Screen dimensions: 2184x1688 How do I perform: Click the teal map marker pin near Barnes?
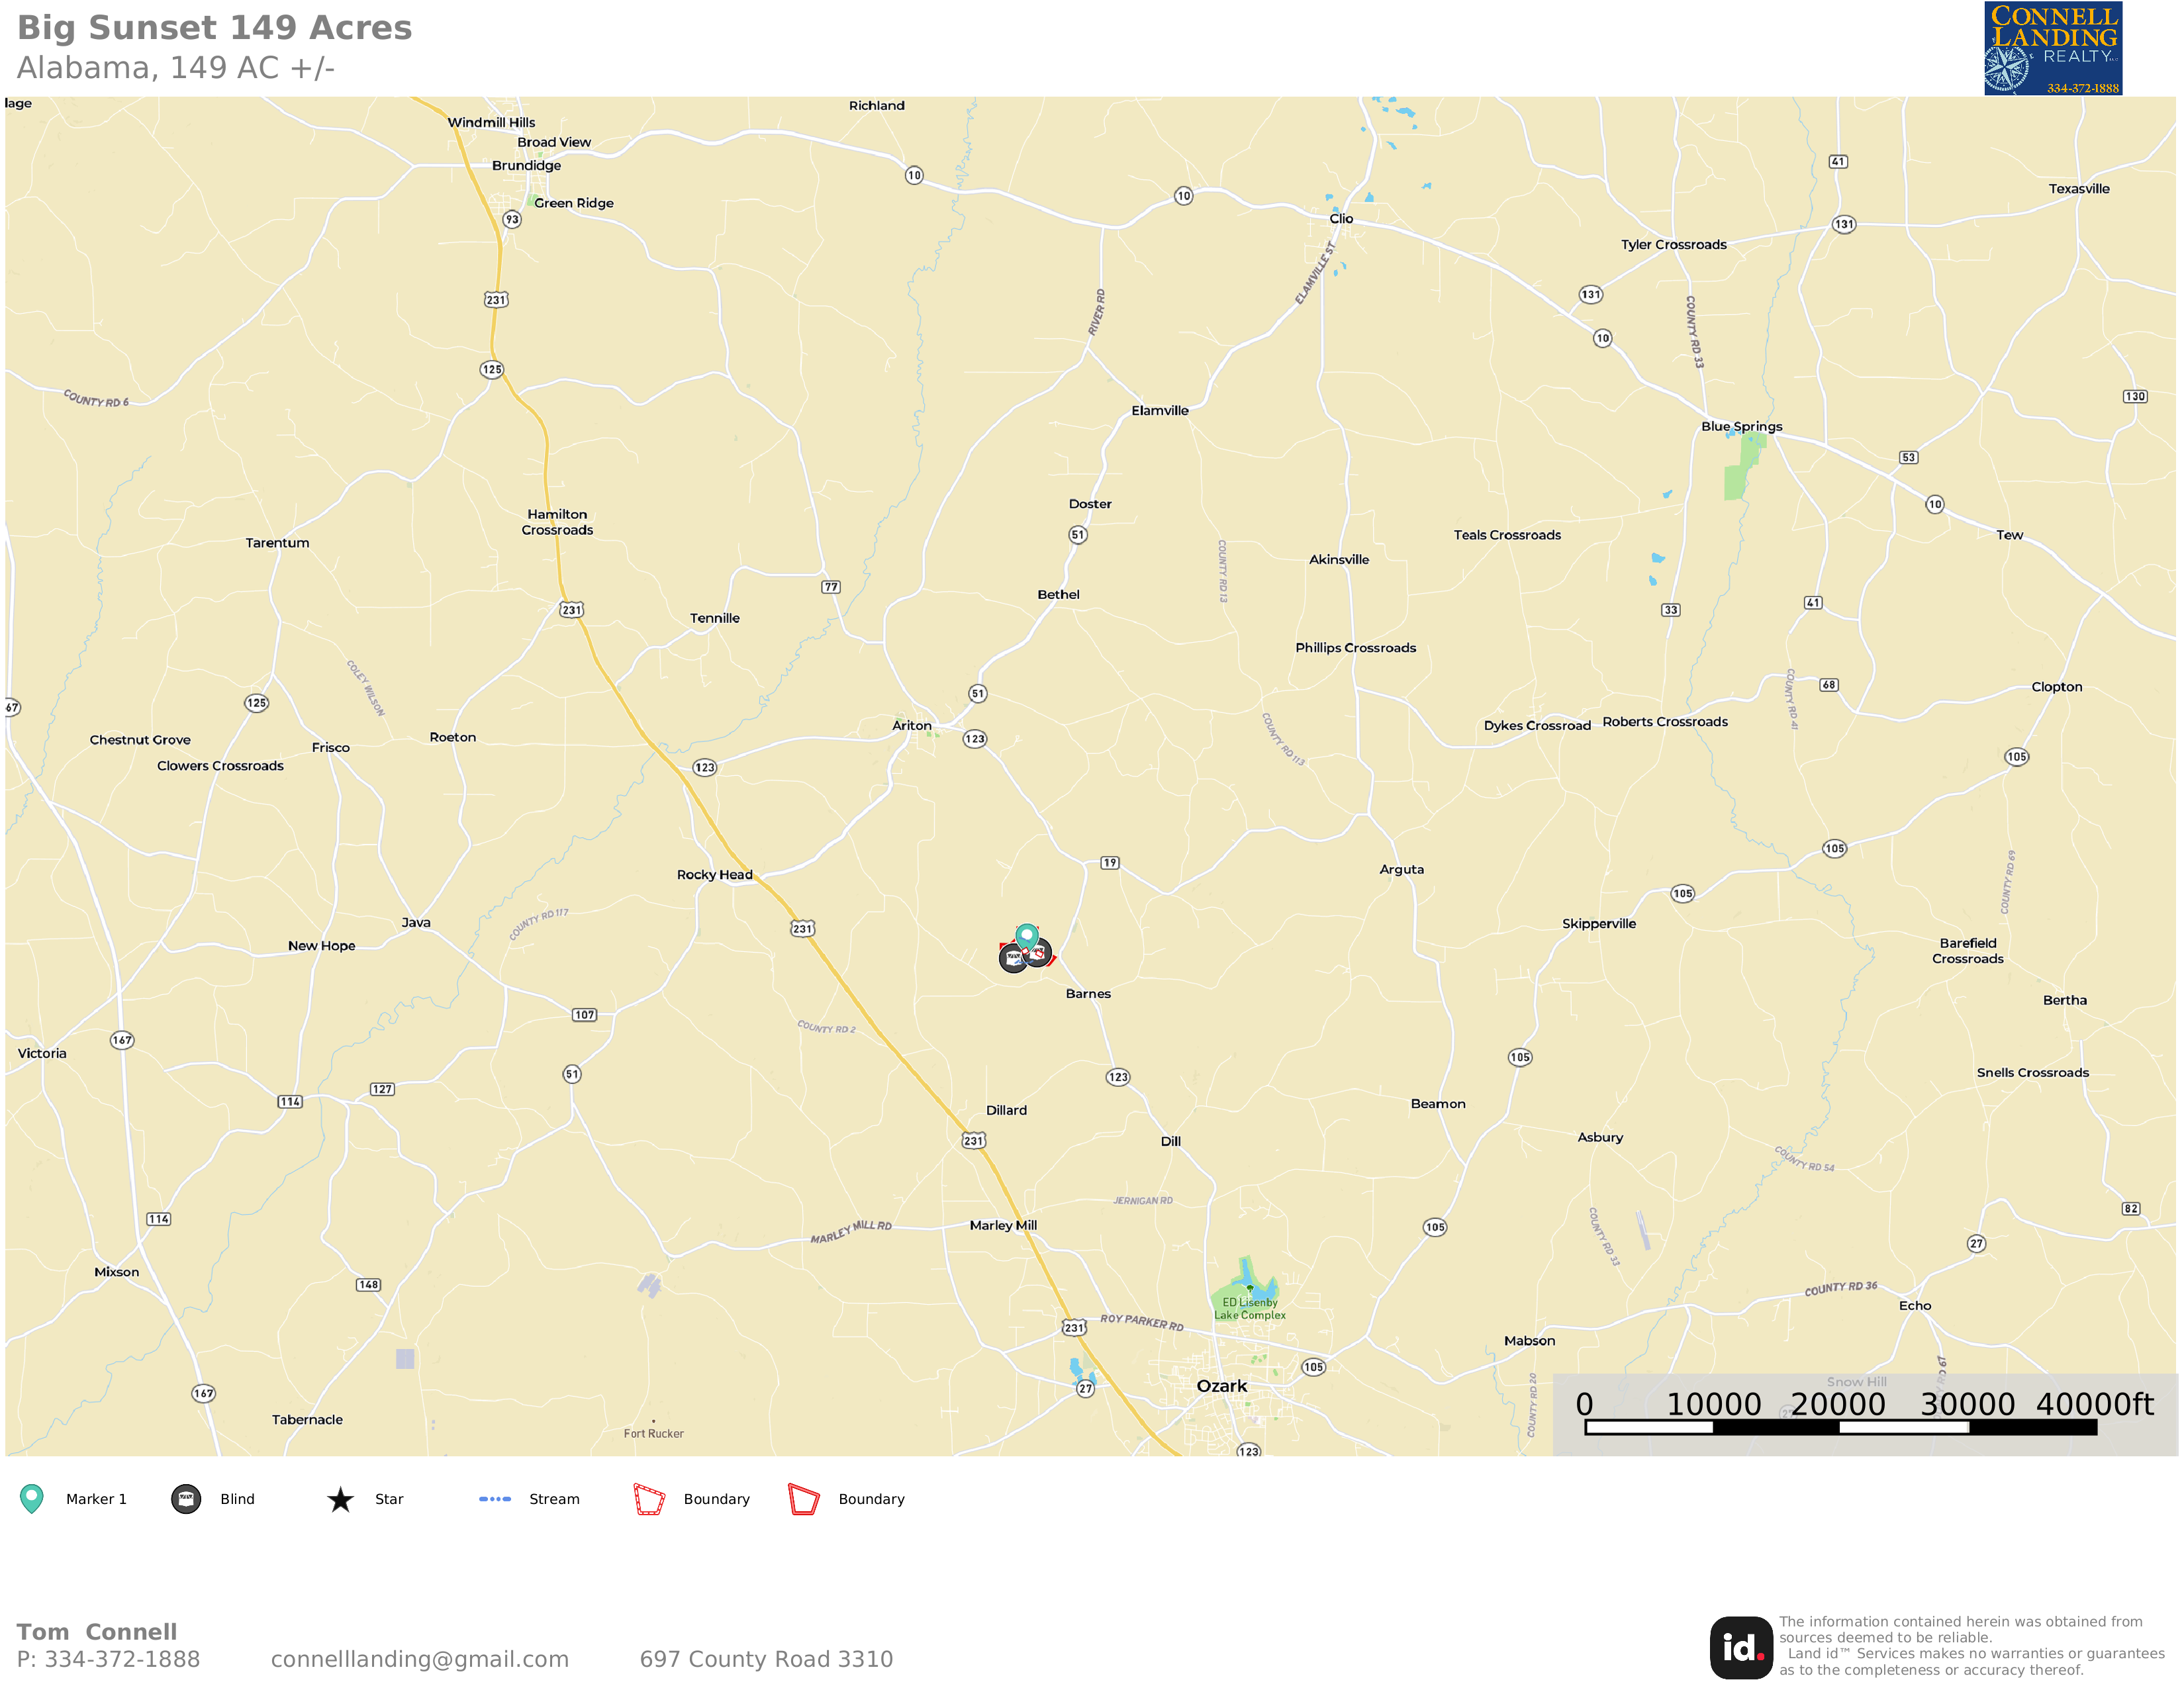point(1027,937)
